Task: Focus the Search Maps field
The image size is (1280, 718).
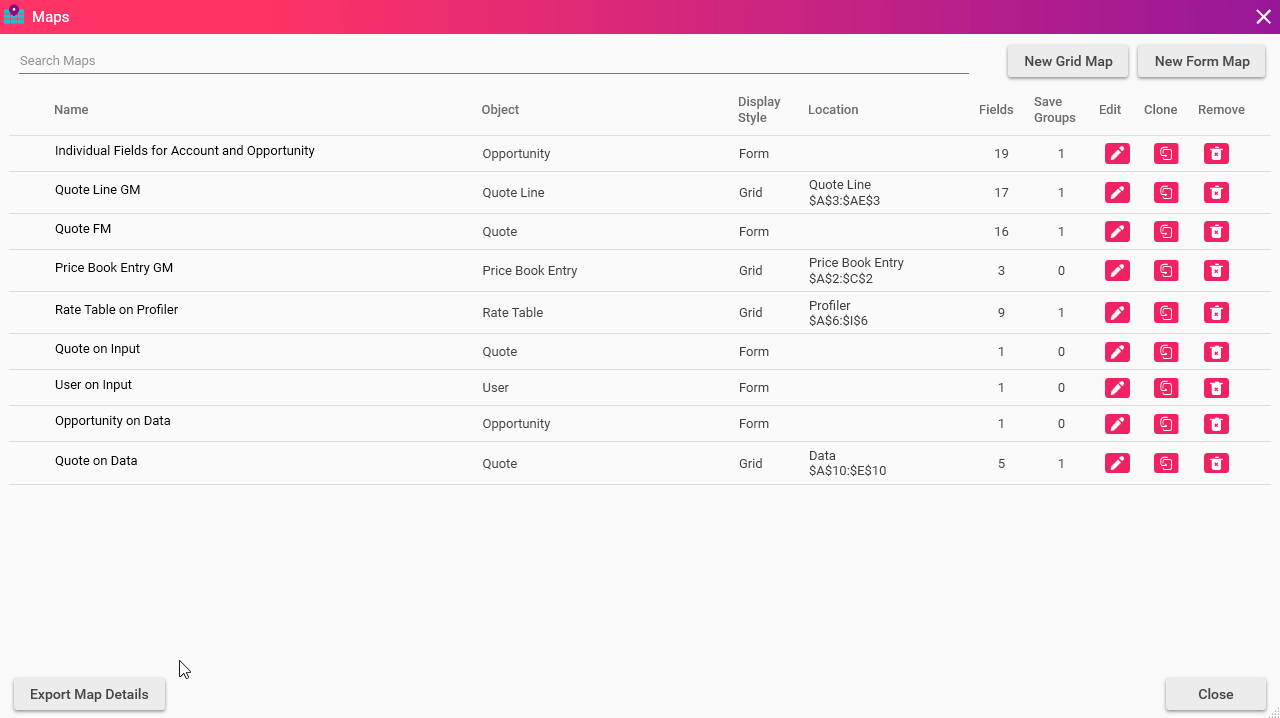Action: pos(493,61)
